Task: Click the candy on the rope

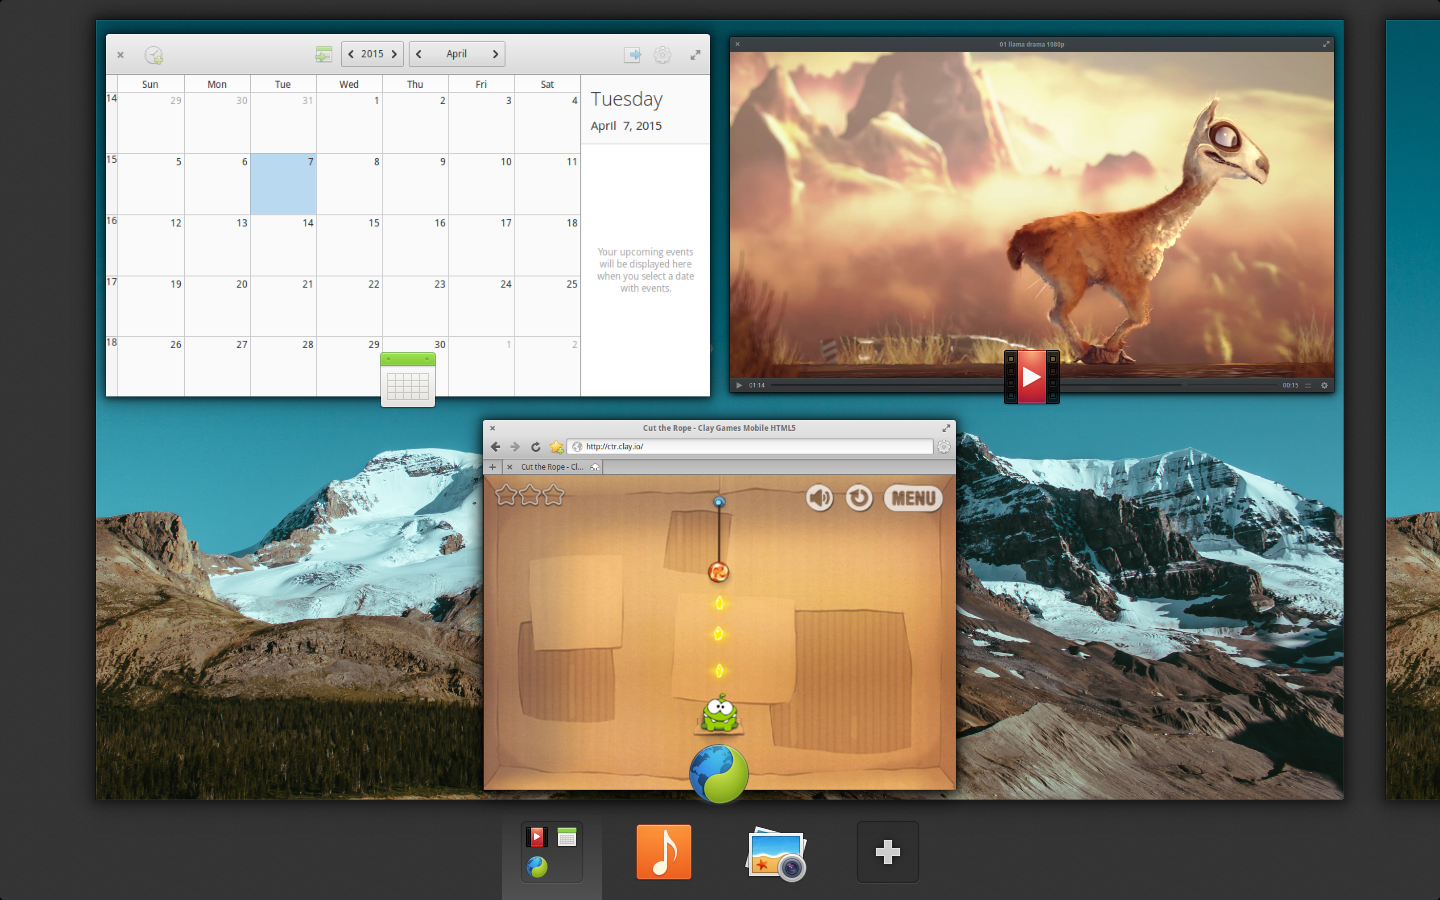Action: (718, 572)
